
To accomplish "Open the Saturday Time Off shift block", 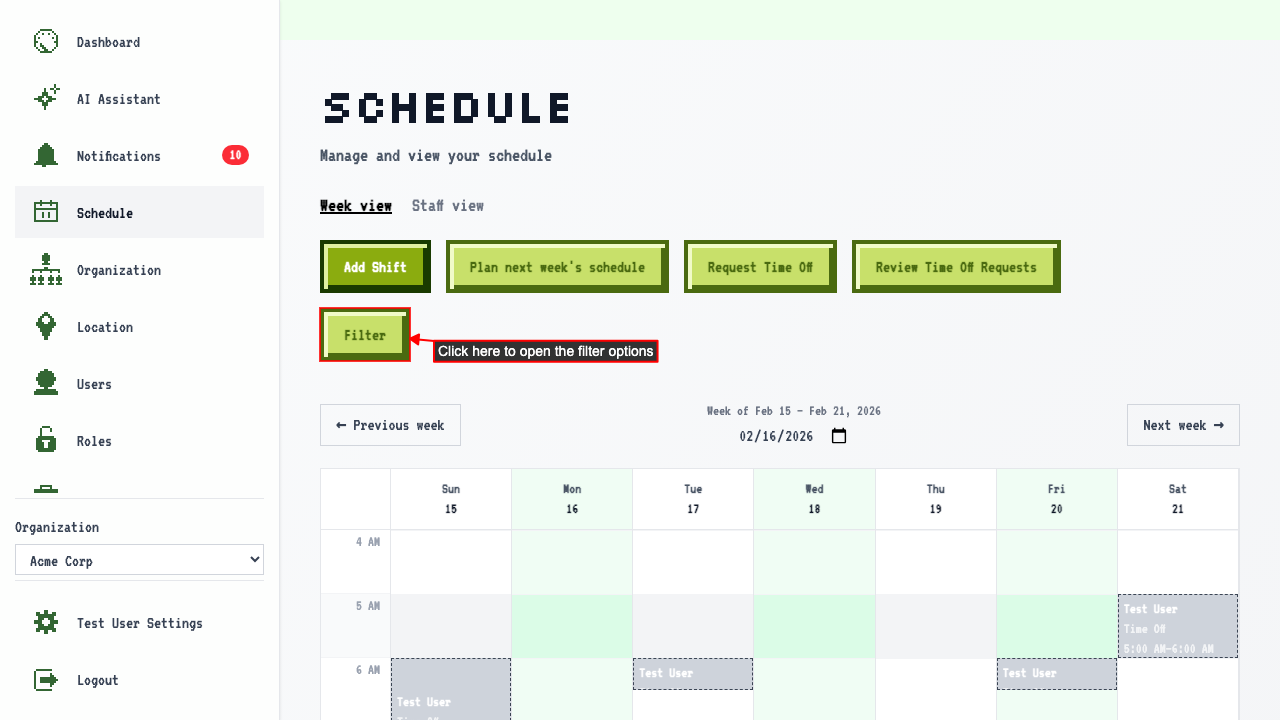I will click(x=1177, y=626).
